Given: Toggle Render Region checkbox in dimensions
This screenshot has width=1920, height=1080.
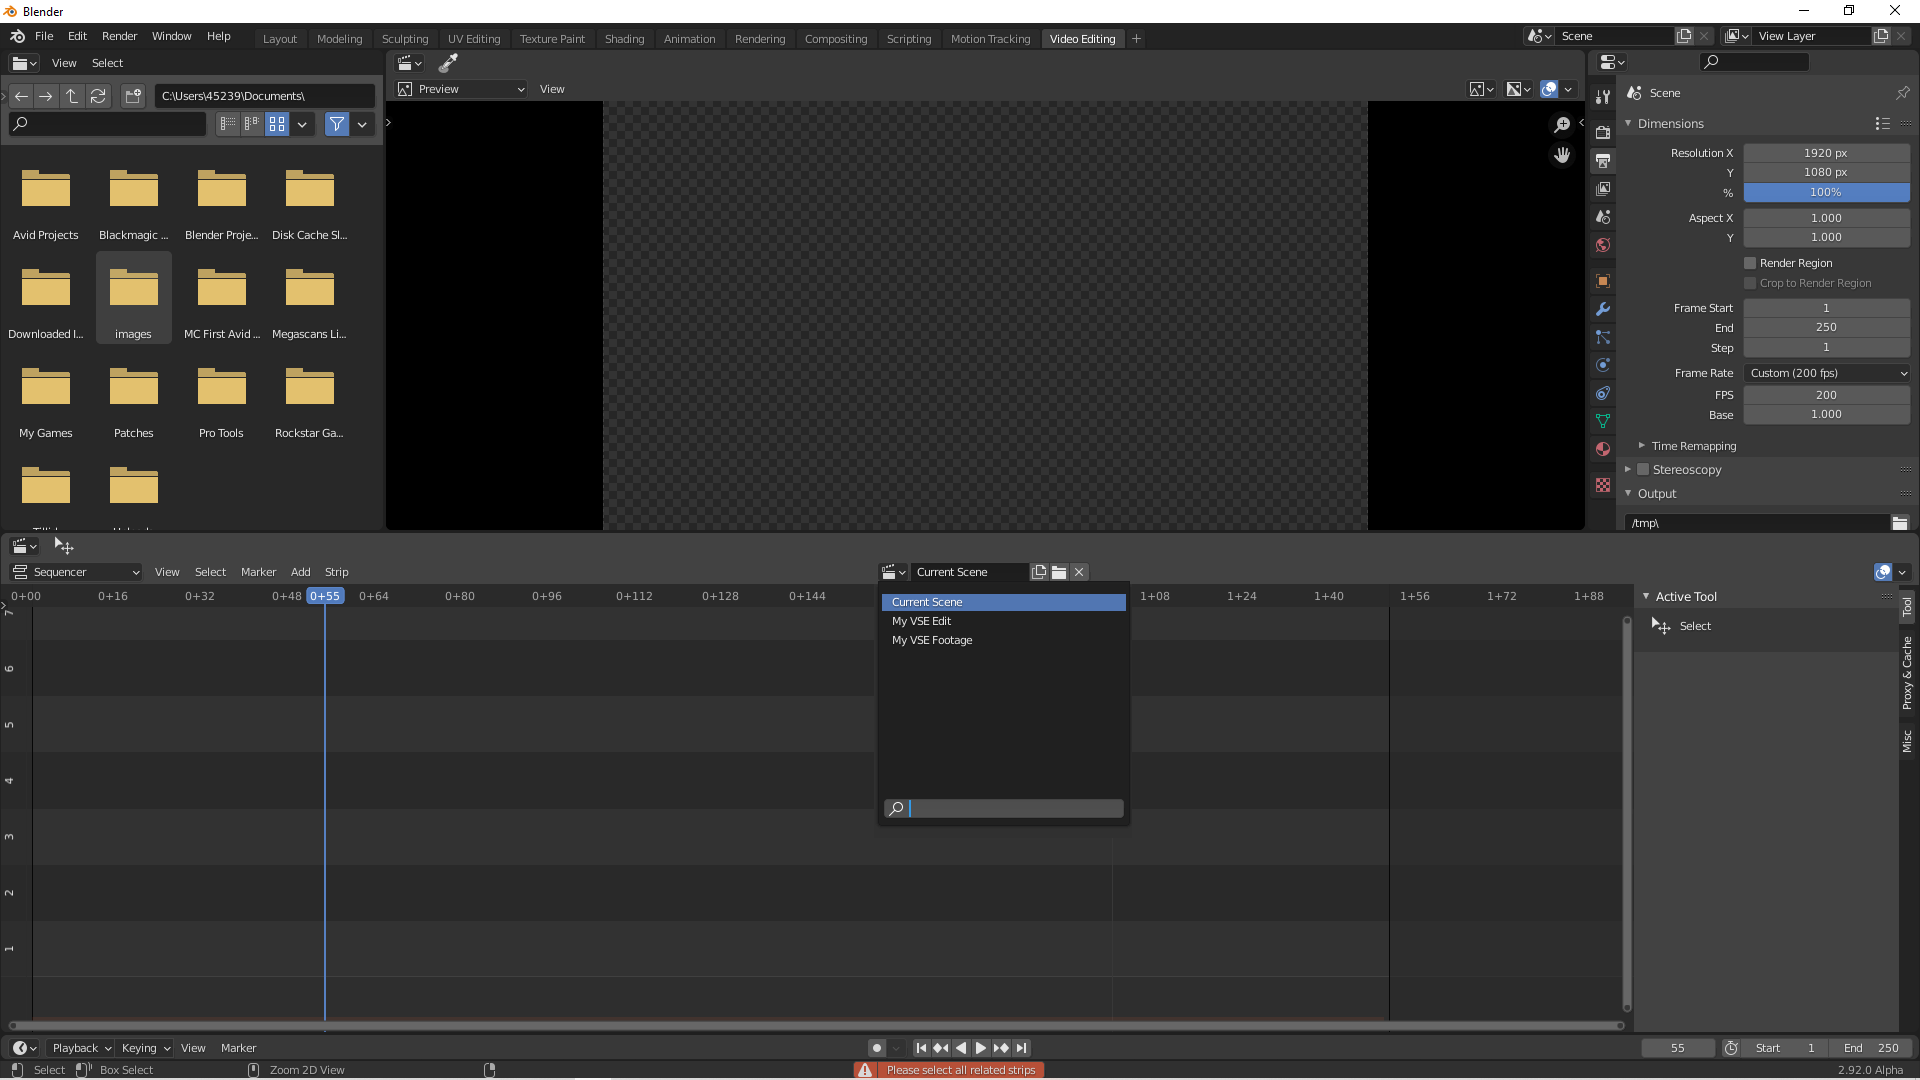Looking at the screenshot, I should 1749,262.
